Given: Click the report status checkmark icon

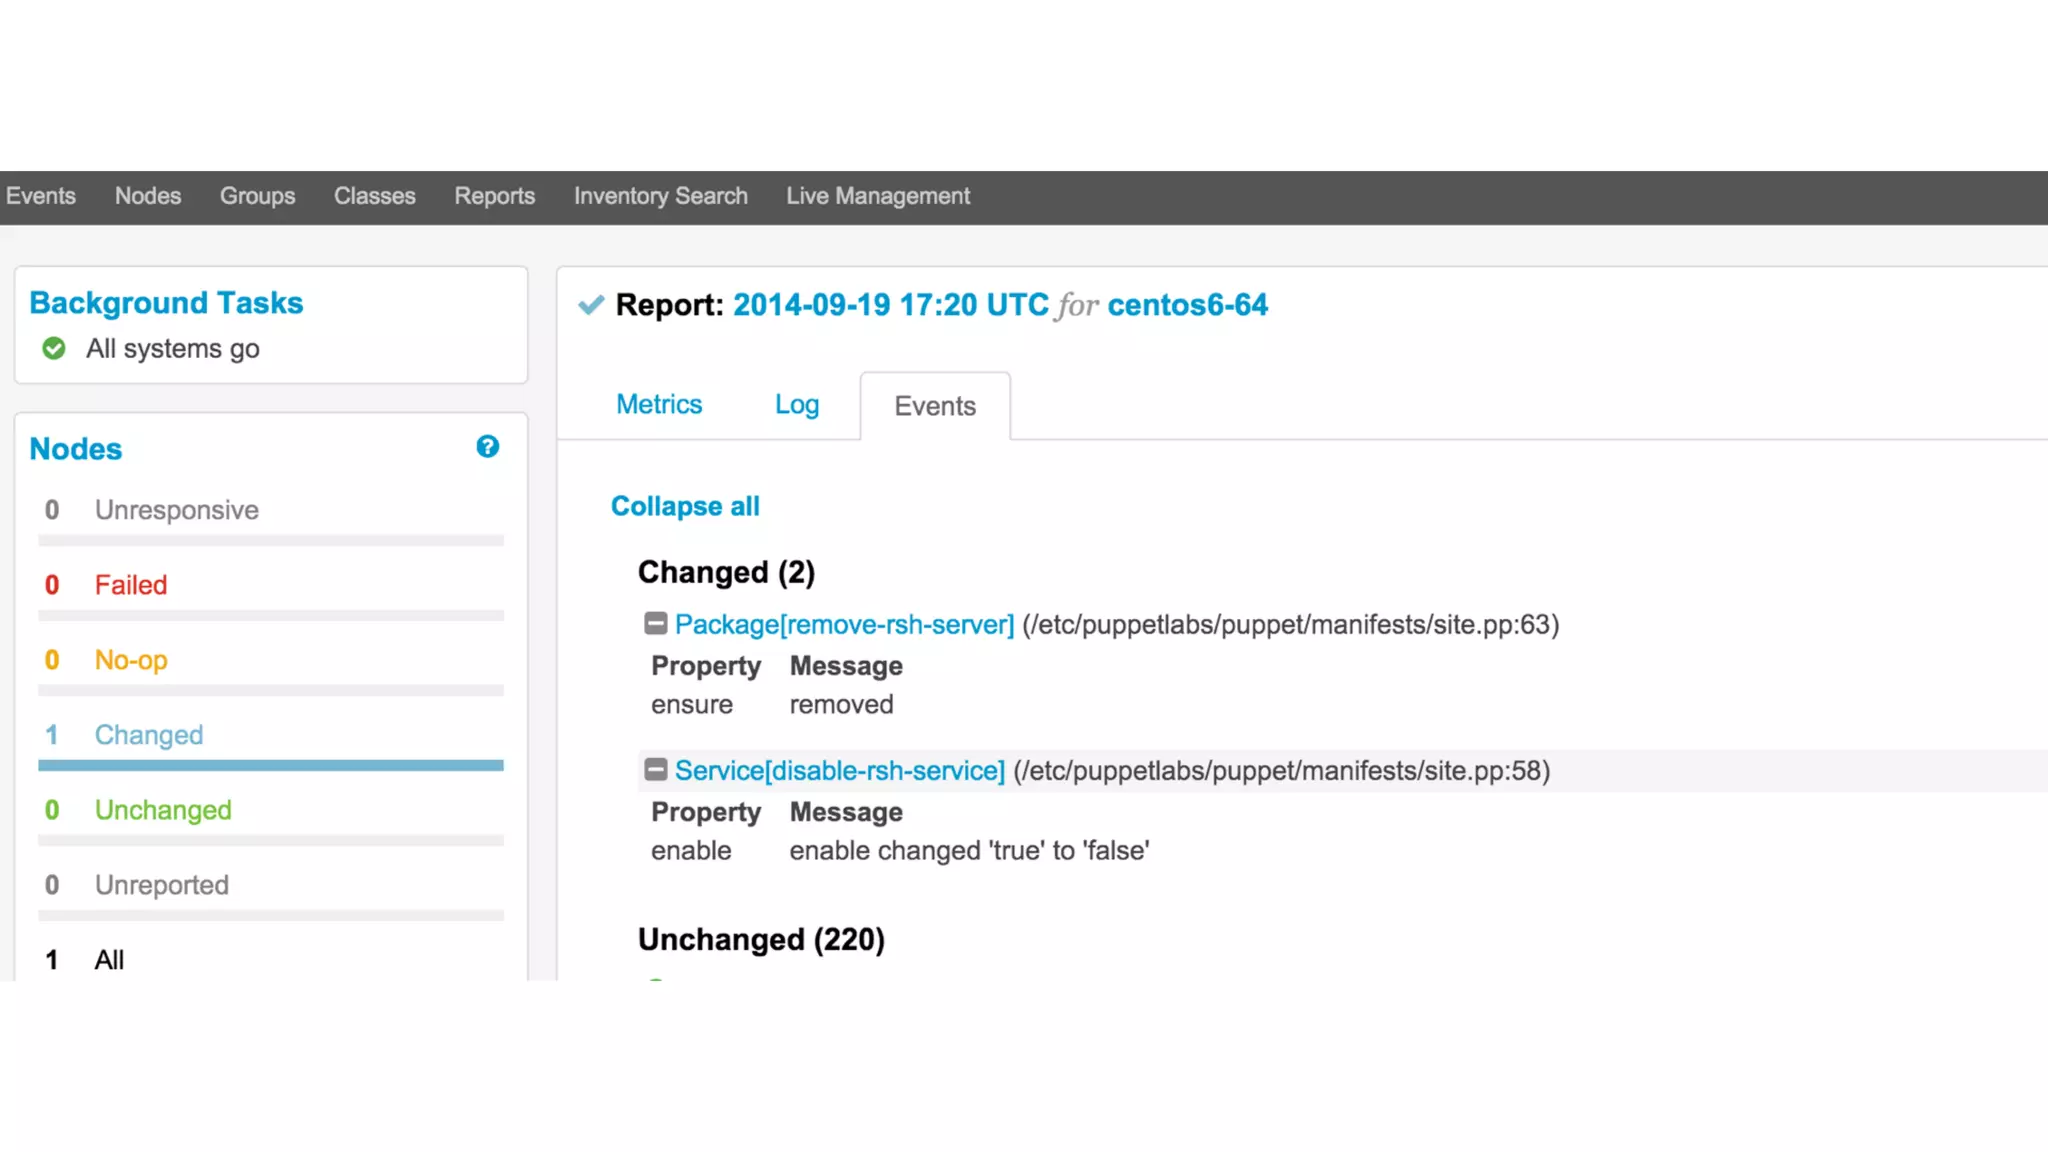Looking at the screenshot, I should 591,305.
